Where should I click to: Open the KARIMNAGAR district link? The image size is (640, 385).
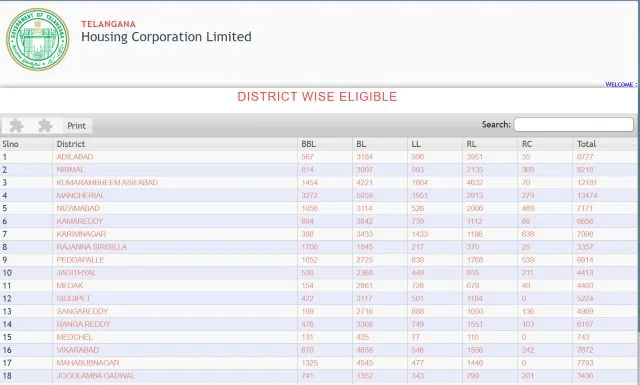click(81, 234)
